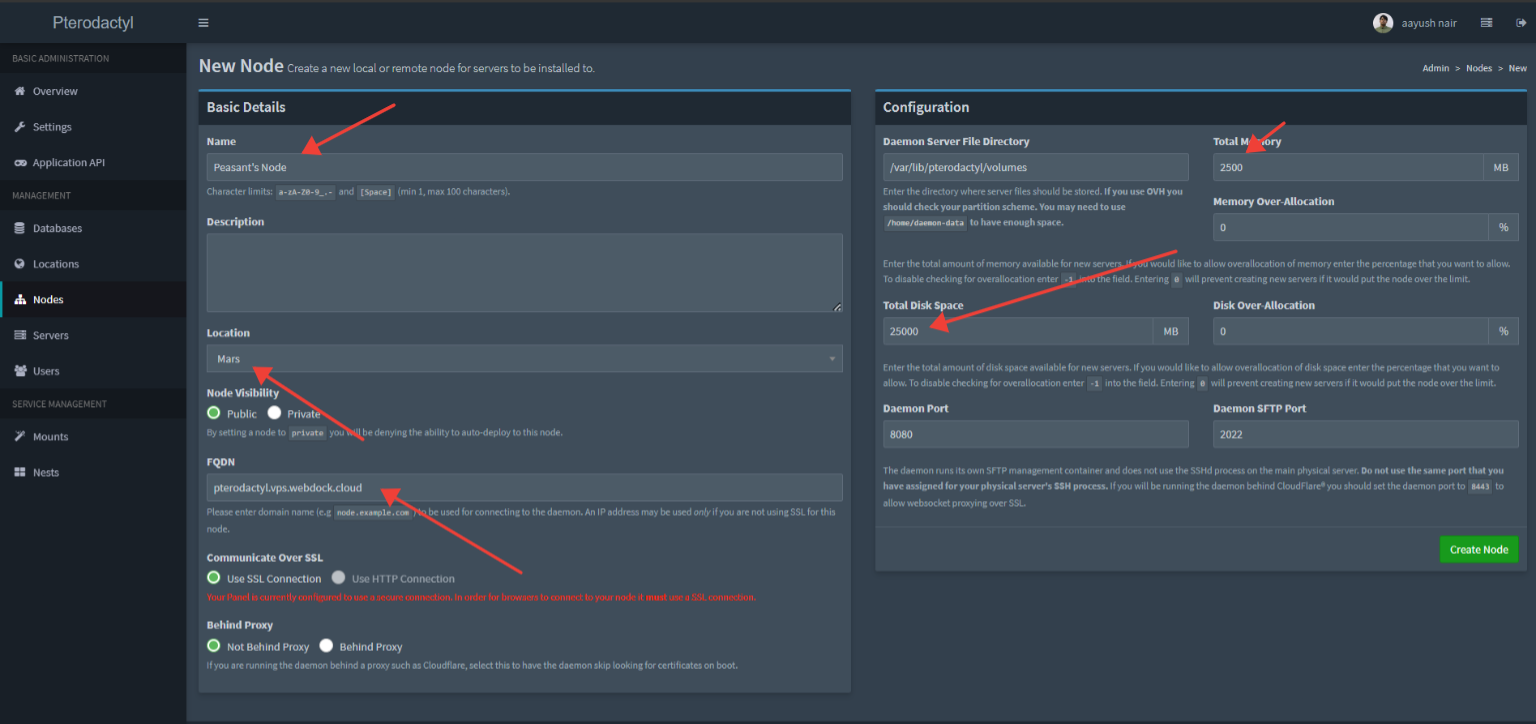Select the Behind Proxy radio button

(x=326, y=646)
